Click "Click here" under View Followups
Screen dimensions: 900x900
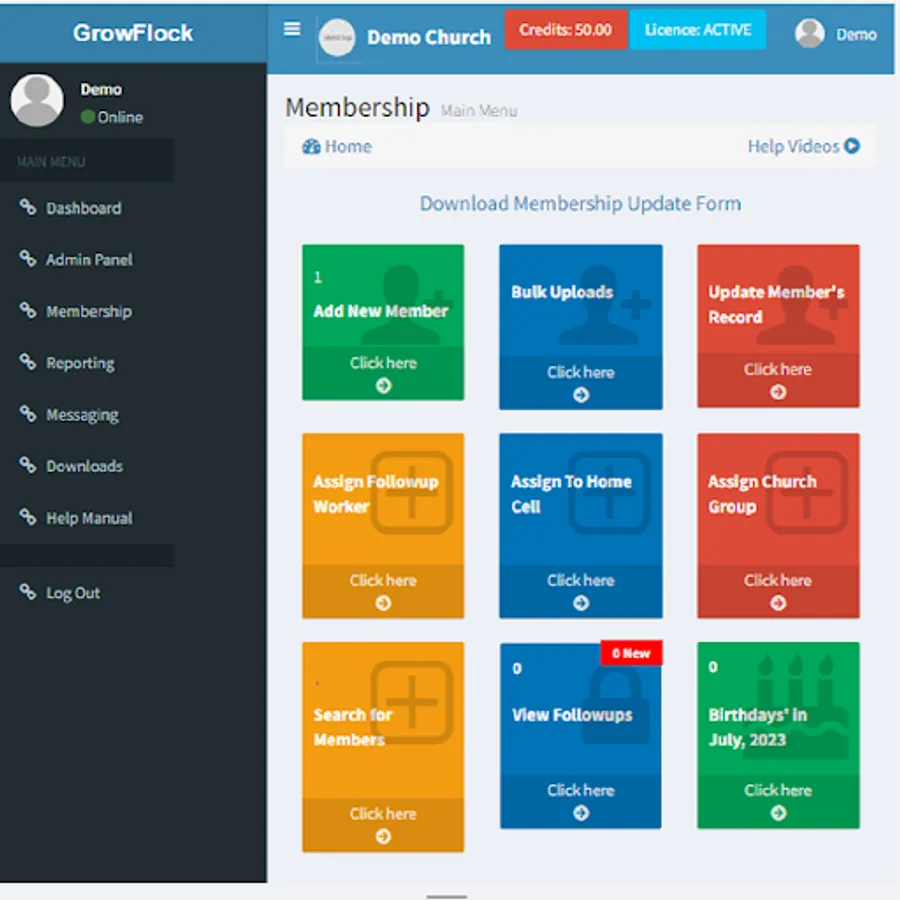[581, 790]
